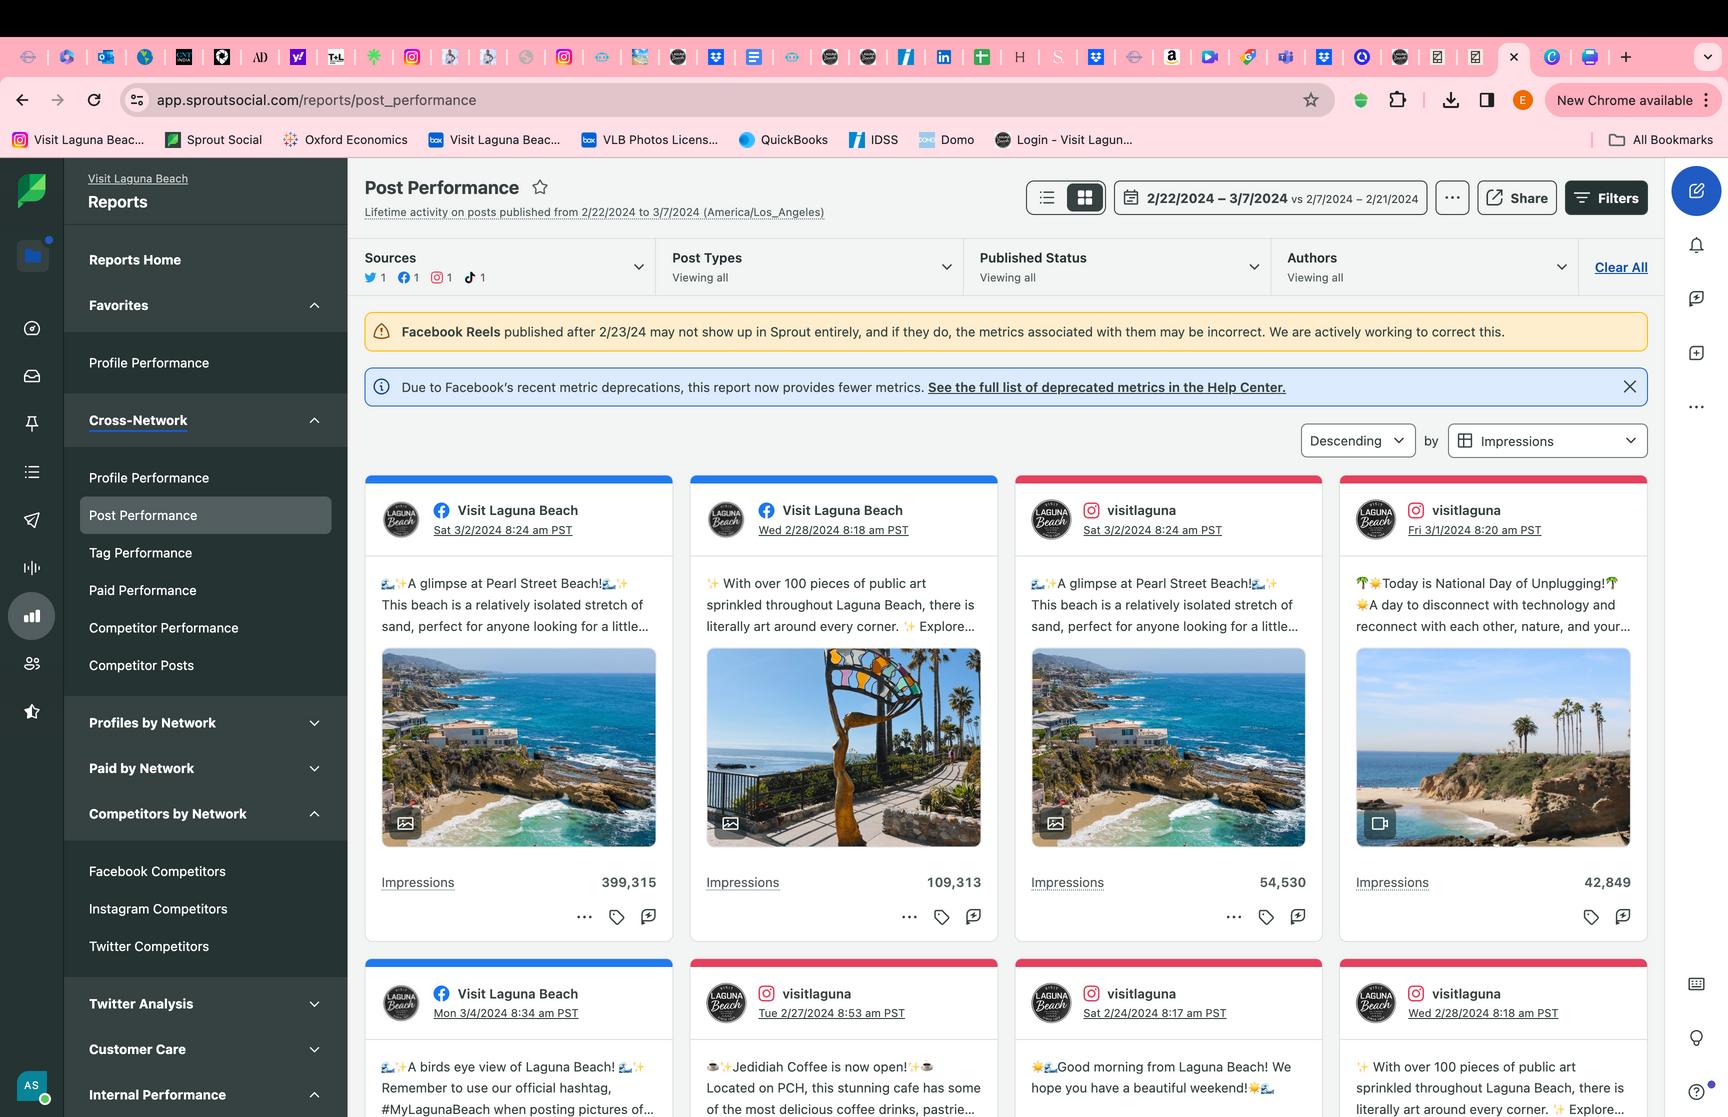Favorite the Post Performance report star
Screen dimensions: 1728x1117
tap(540, 187)
